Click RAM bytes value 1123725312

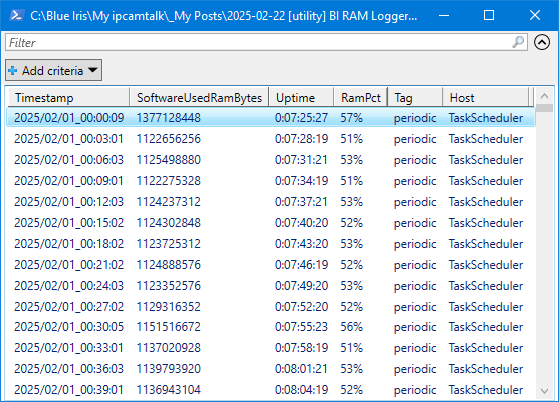tap(169, 244)
